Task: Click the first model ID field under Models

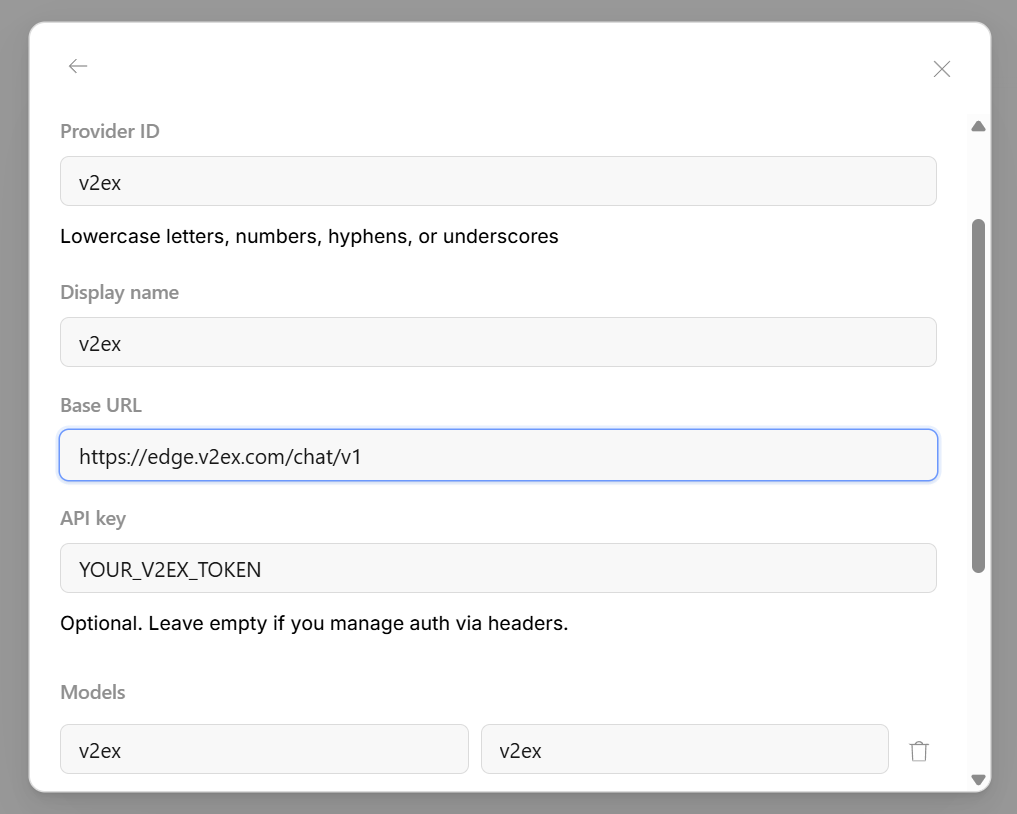Action: coord(264,749)
